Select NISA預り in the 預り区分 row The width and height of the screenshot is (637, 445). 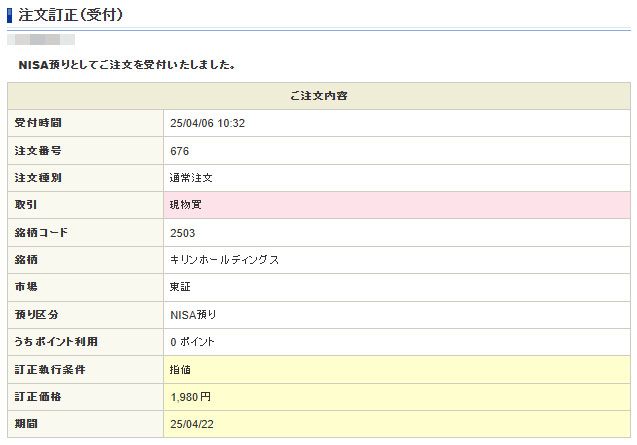(193, 315)
